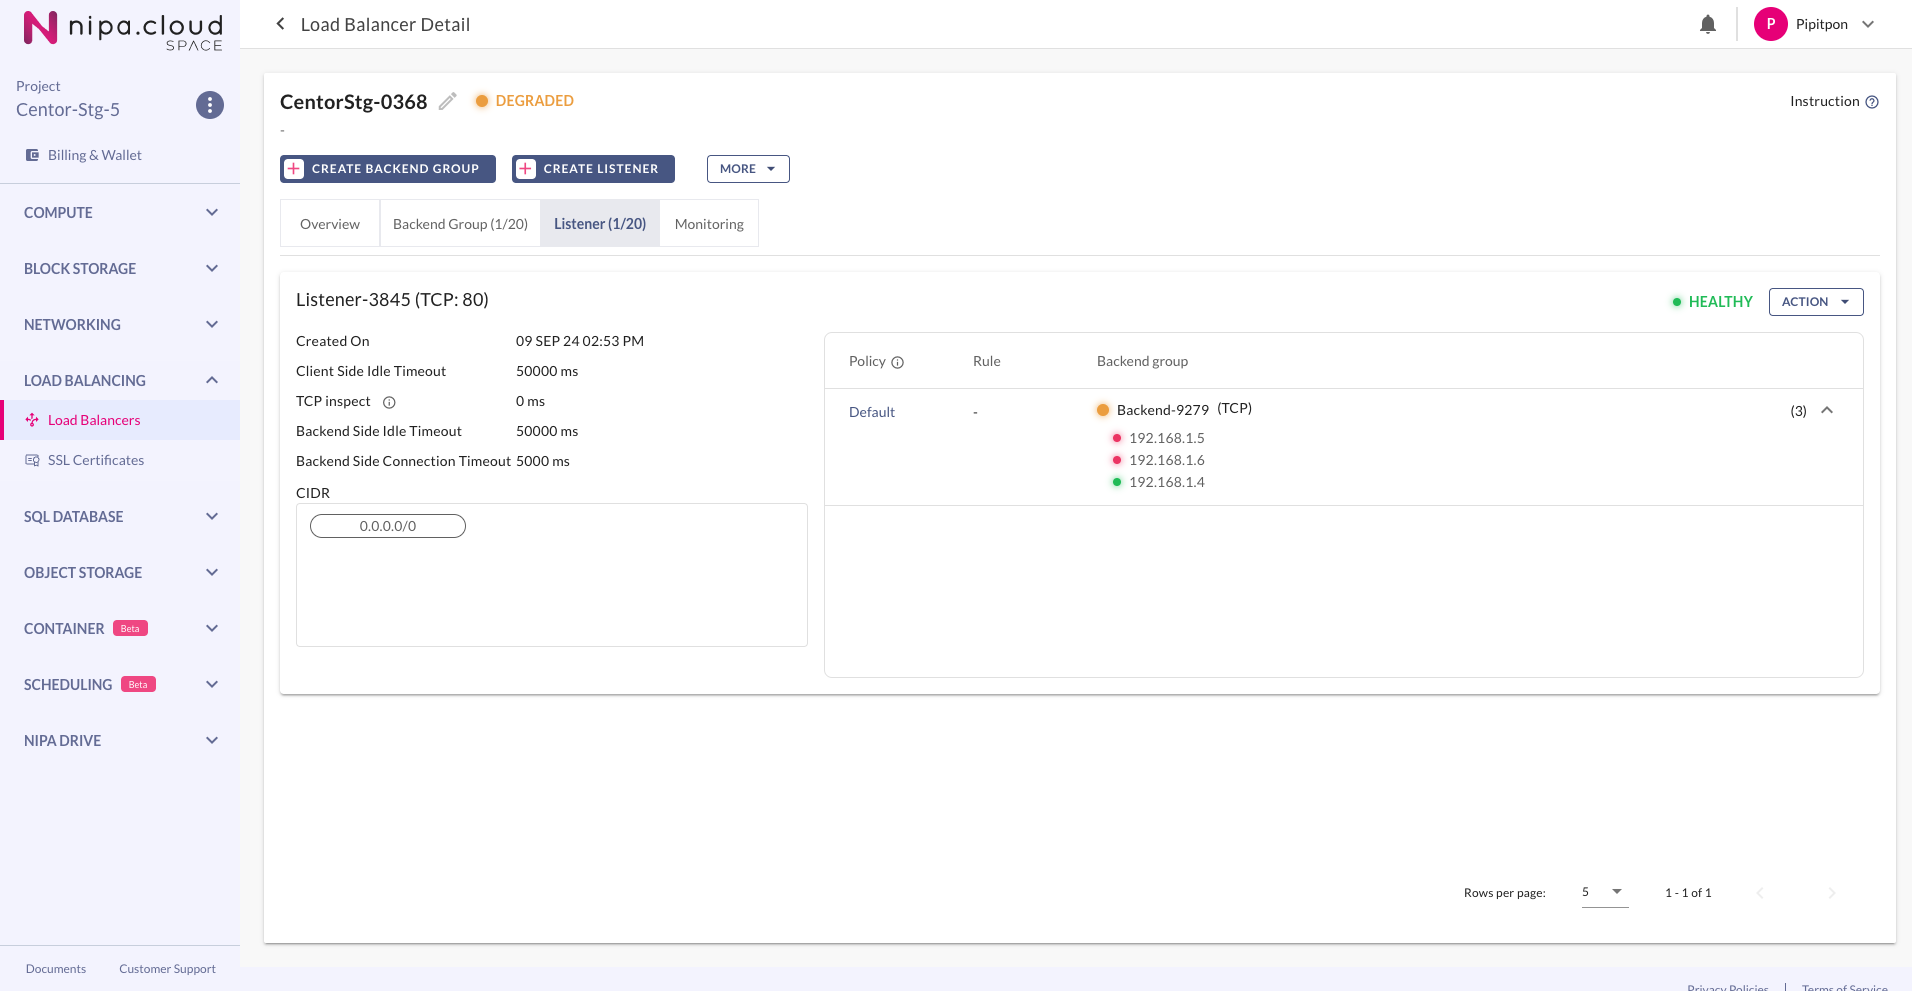Open the project options three-dot menu
Viewport: 1912px width, 991px height.
point(210,105)
